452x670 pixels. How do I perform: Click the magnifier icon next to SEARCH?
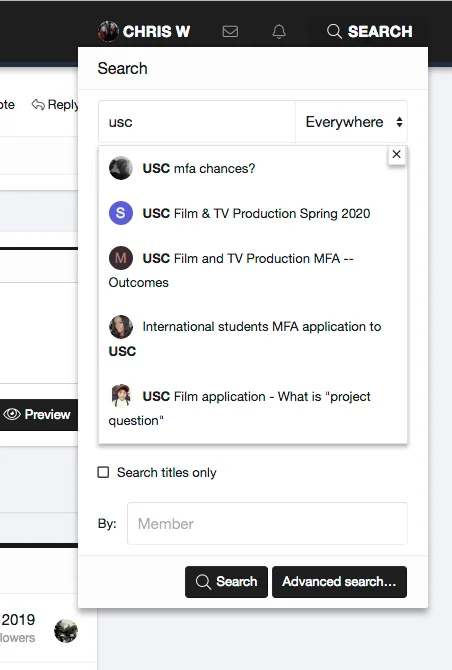click(x=334, y=31)
